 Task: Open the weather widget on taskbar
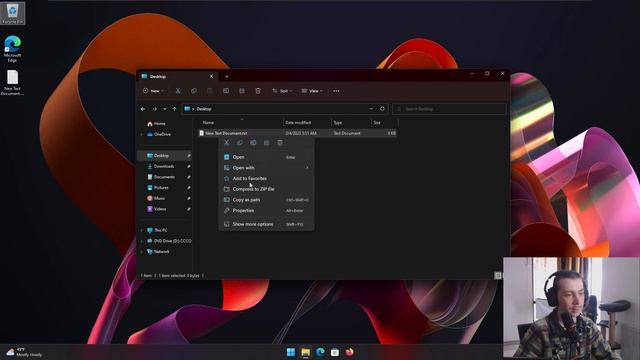24,352
